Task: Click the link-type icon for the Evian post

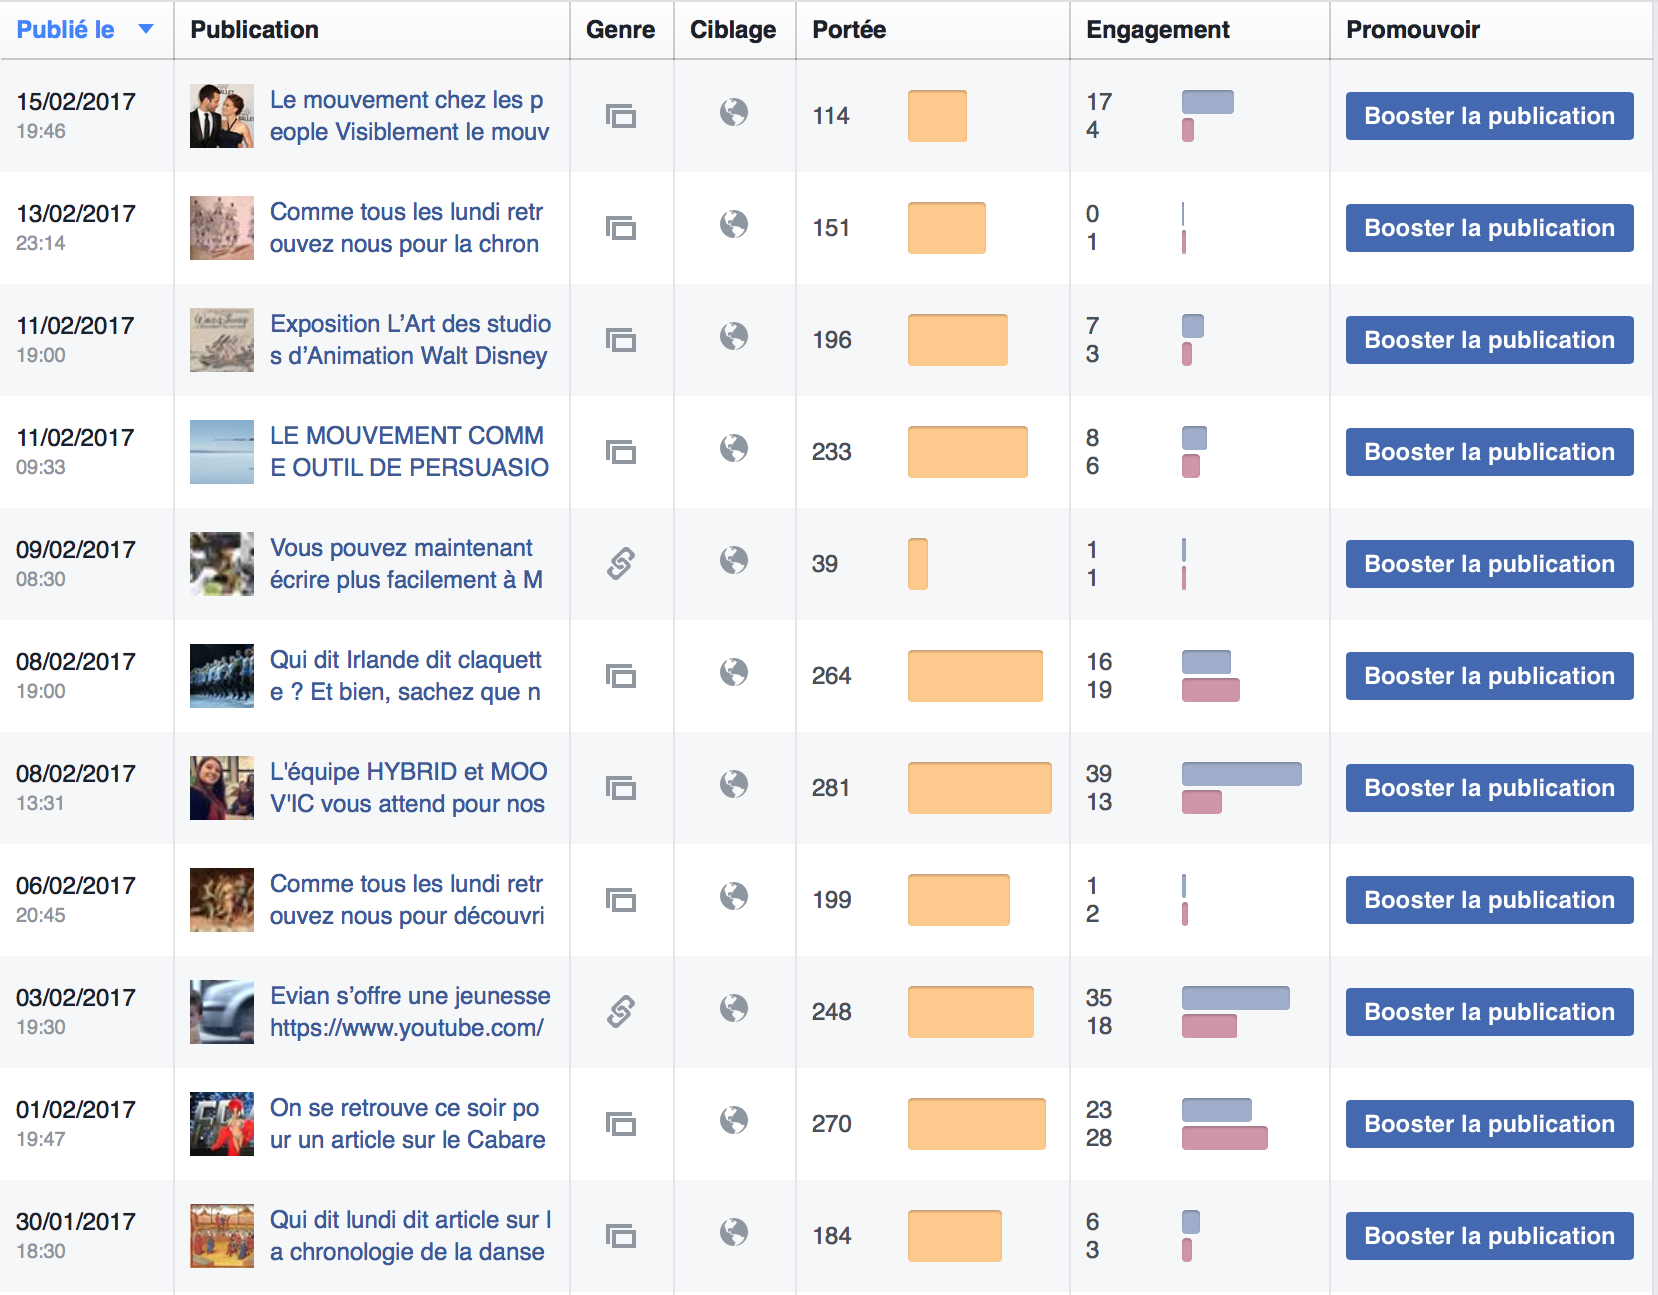Action: (x=621, y=1012)
